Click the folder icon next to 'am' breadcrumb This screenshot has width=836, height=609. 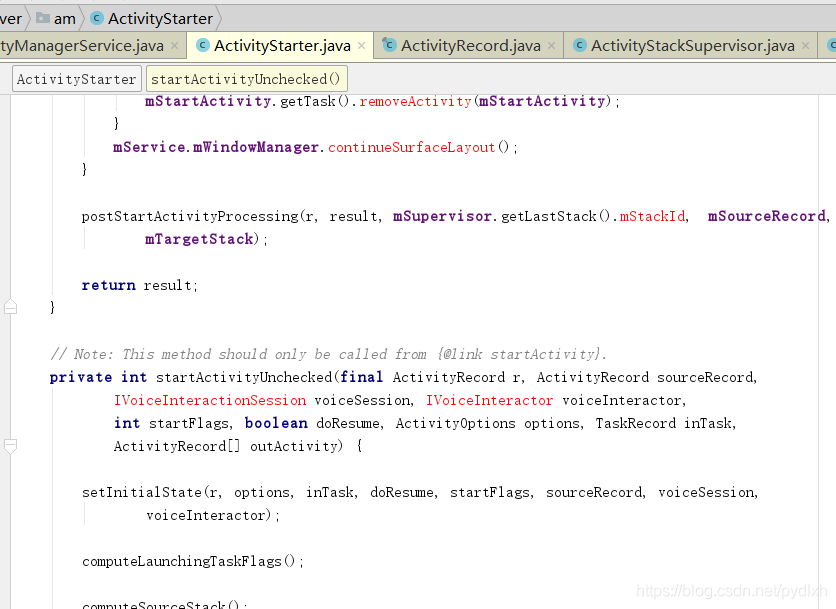point(43,18)
